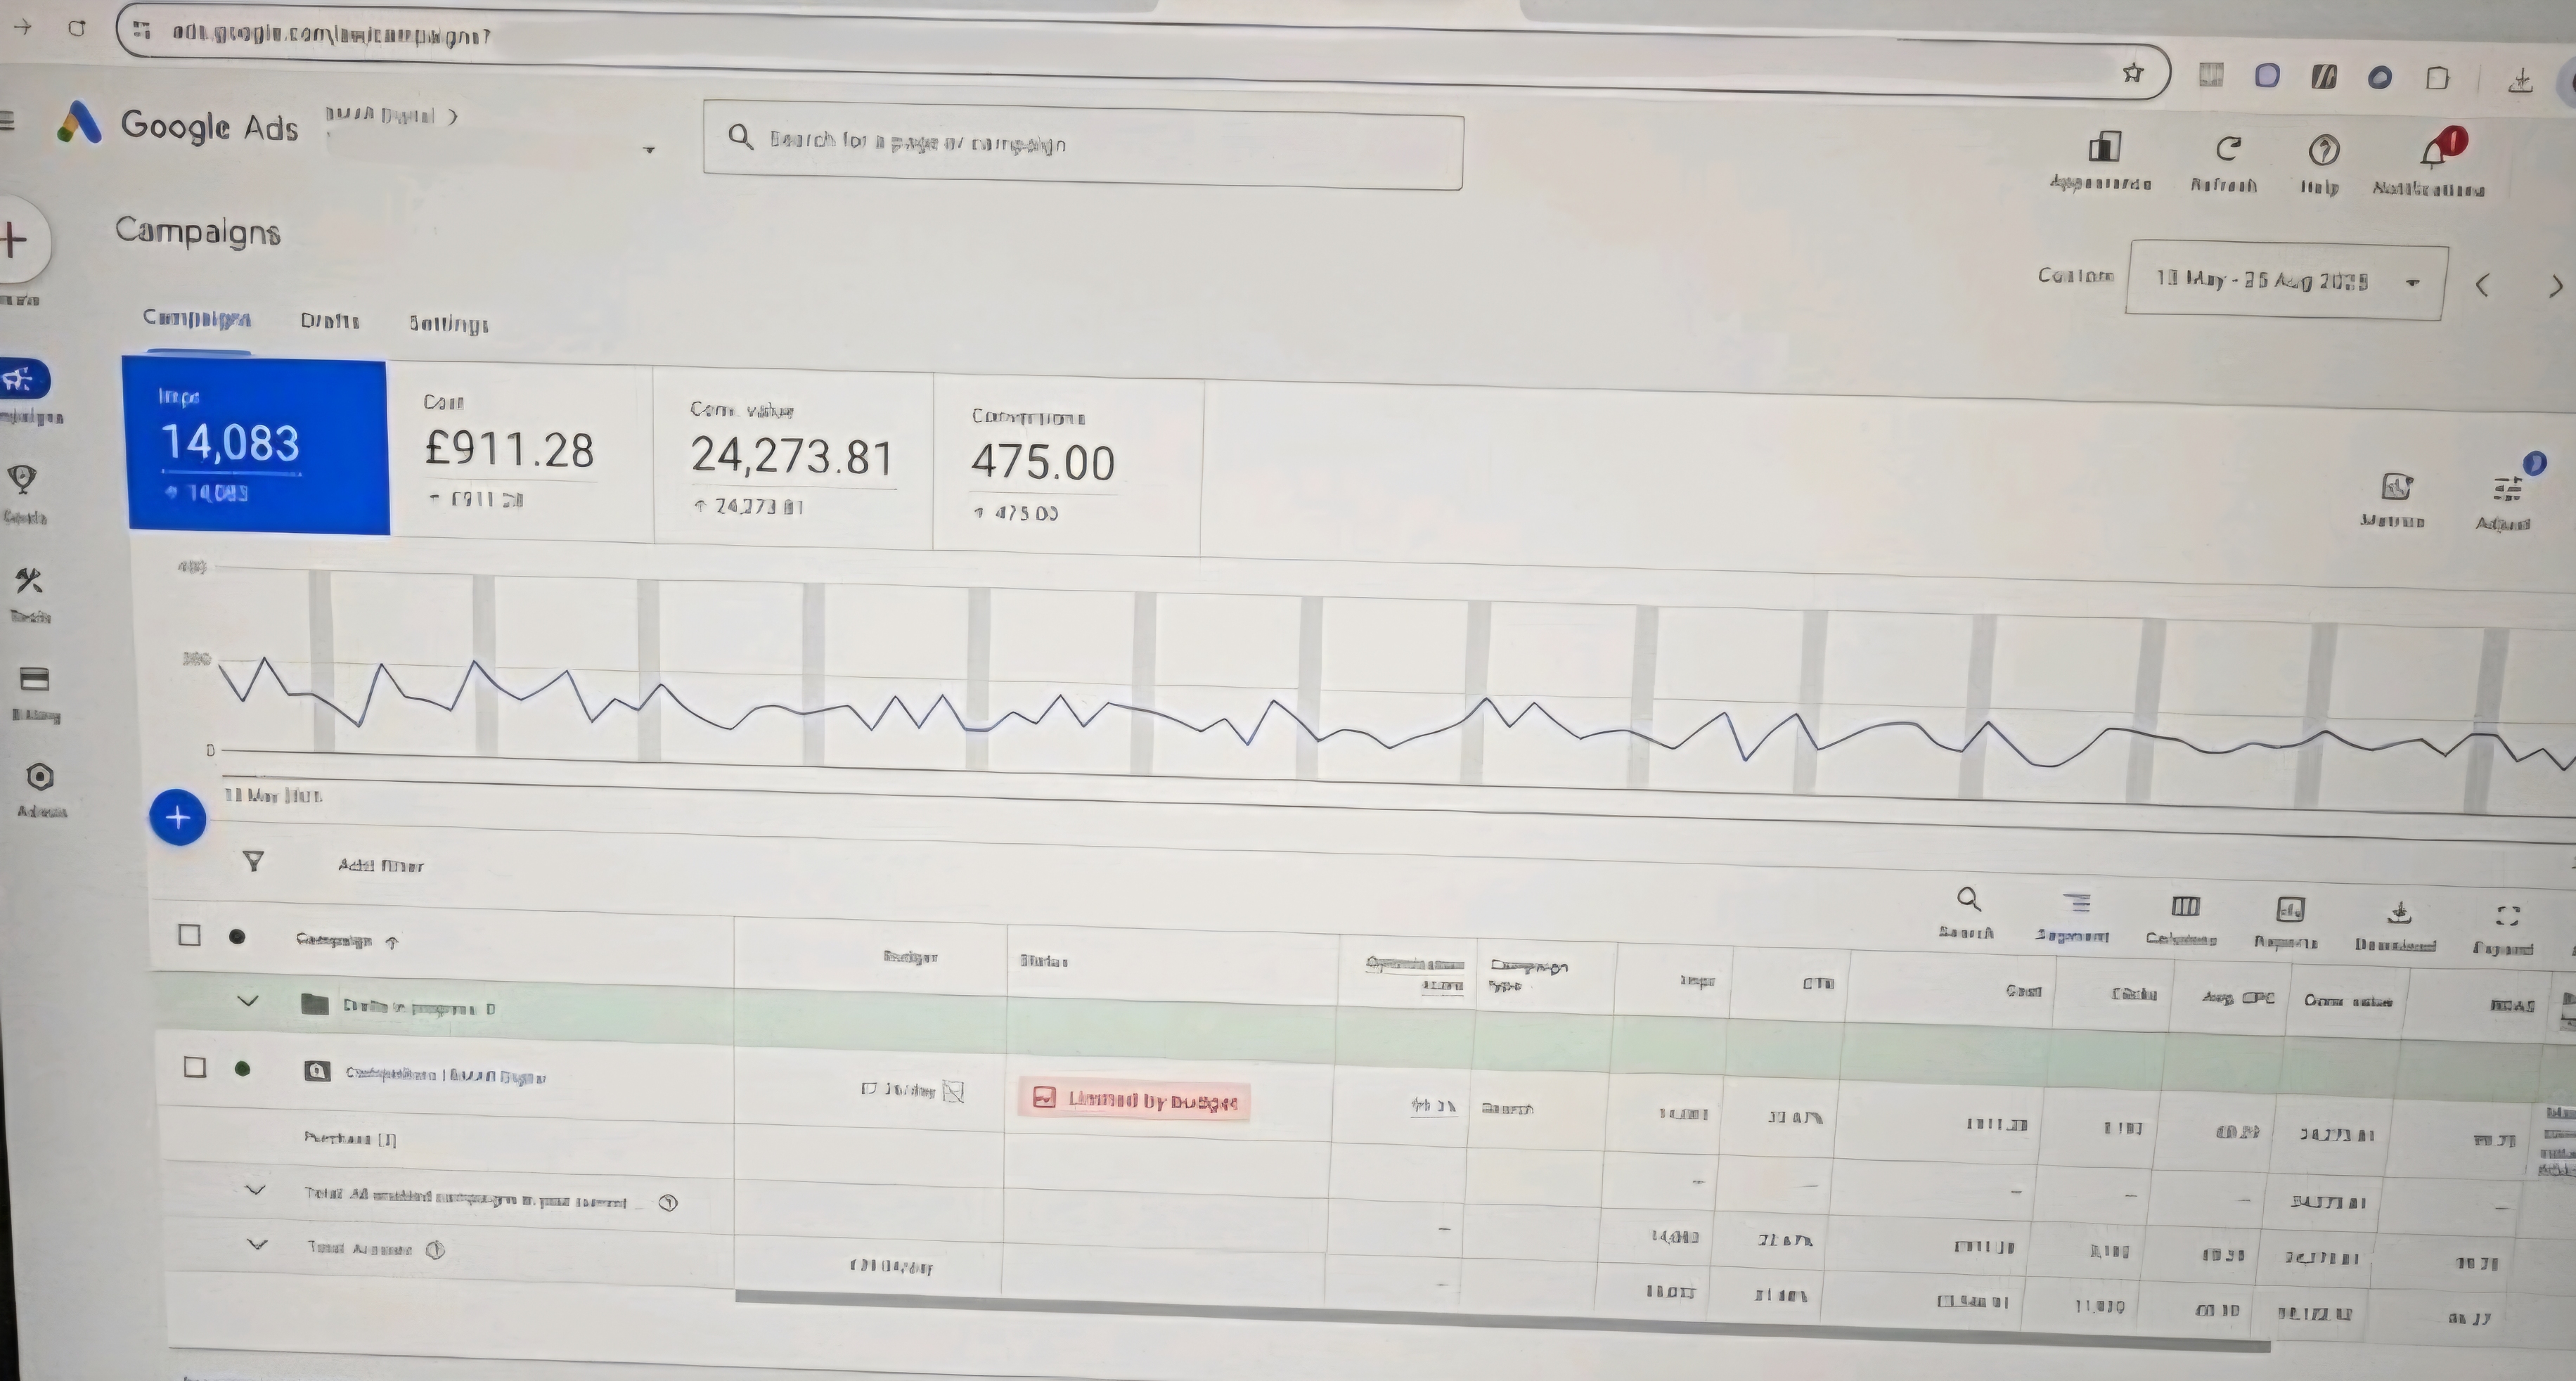Click the green campaign status dot
This screenshot has width=2576, height=1381.
tap(242, 1069)
